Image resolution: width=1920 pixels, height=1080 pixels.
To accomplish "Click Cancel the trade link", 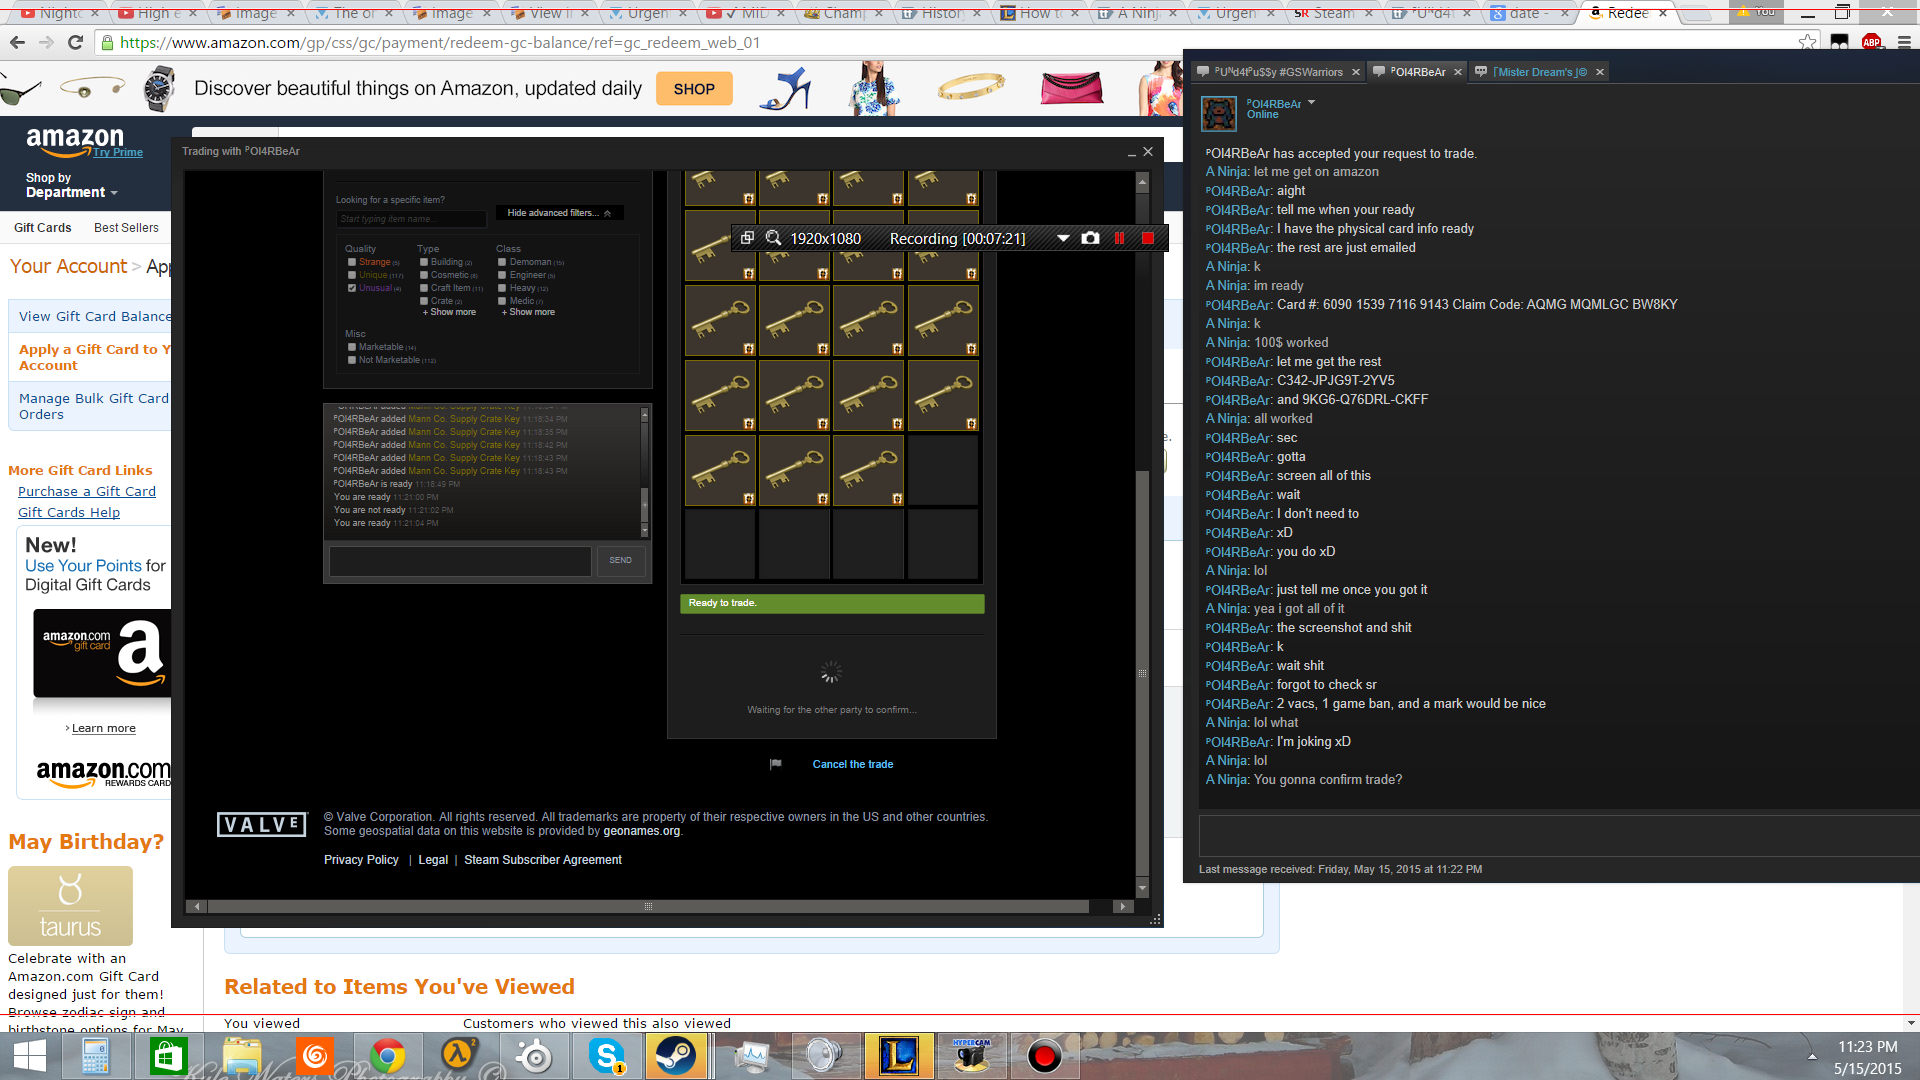I will pyautogui.click(x=852, y=764).
